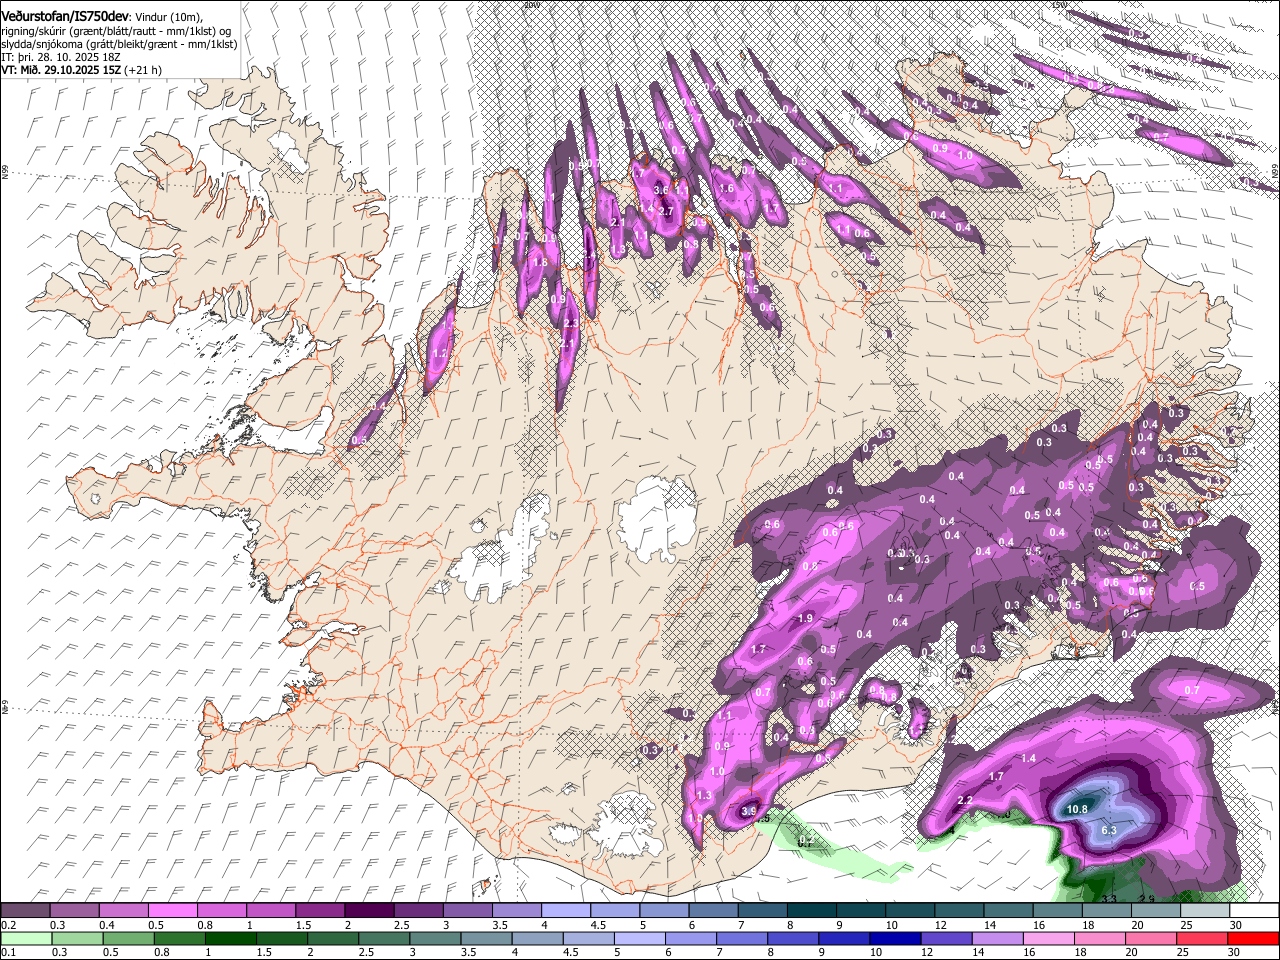Pick the upper legend dark teal swatch at 9

[859, 911]
